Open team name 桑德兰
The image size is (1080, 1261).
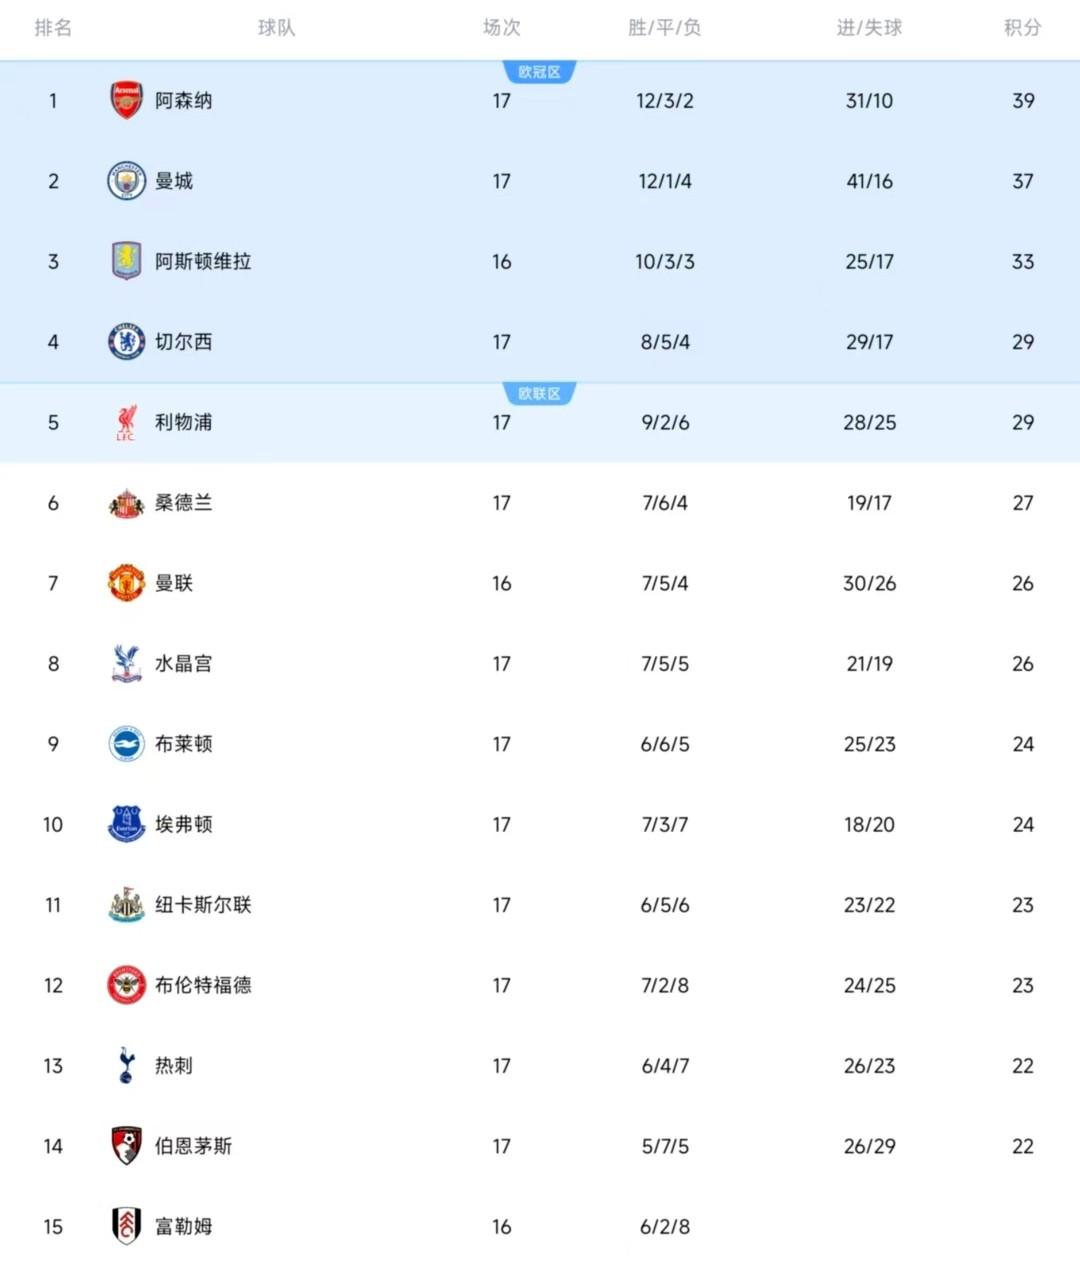[x=183, y=503]
